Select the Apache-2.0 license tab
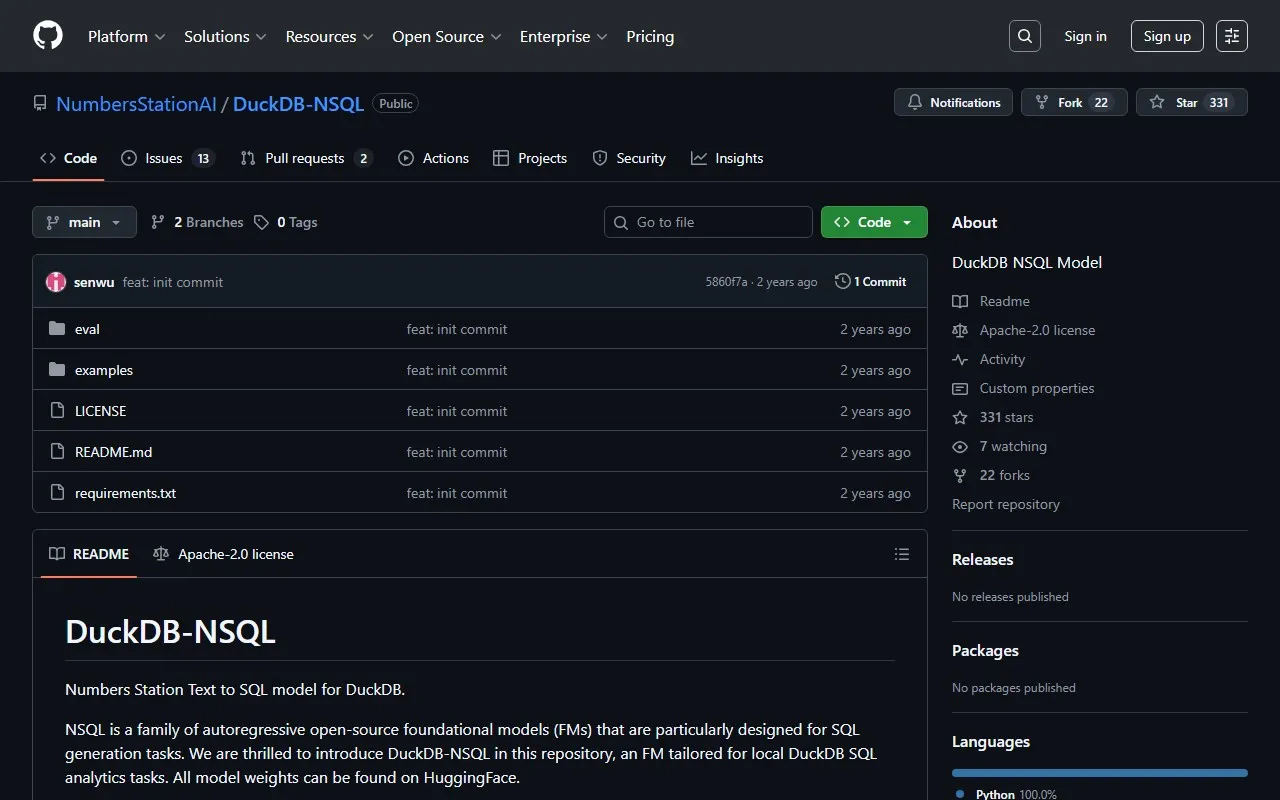The height and width of the screenshot is (800, 1280). pyautogui.click(x=223, y=554)
